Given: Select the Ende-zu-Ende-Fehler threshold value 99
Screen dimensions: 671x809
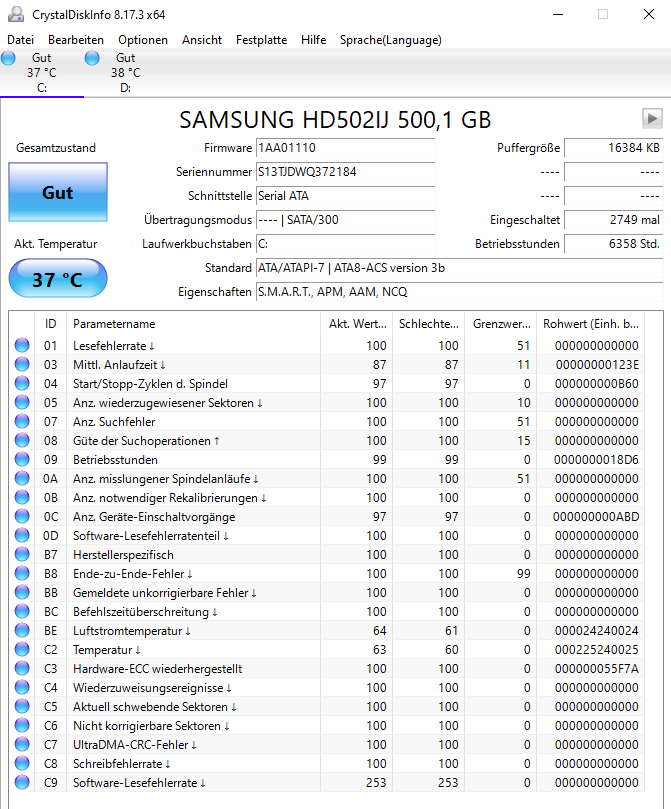Looking at the screenshot, I should (523, 574).
